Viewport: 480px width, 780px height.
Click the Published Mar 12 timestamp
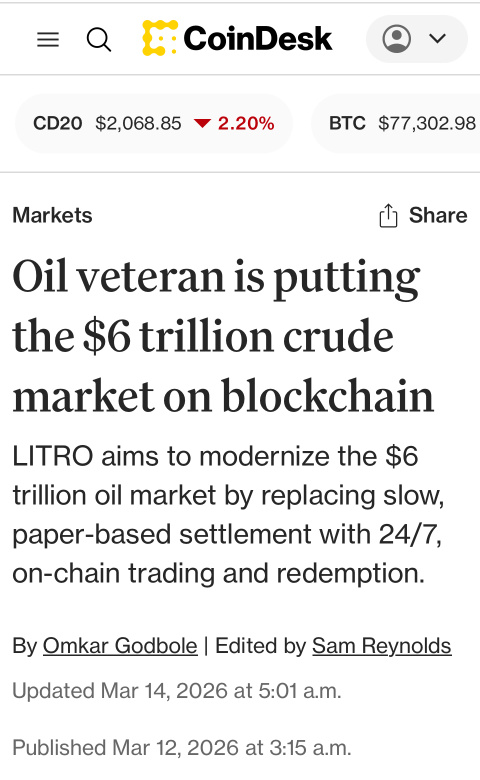[x=182, y=748]
